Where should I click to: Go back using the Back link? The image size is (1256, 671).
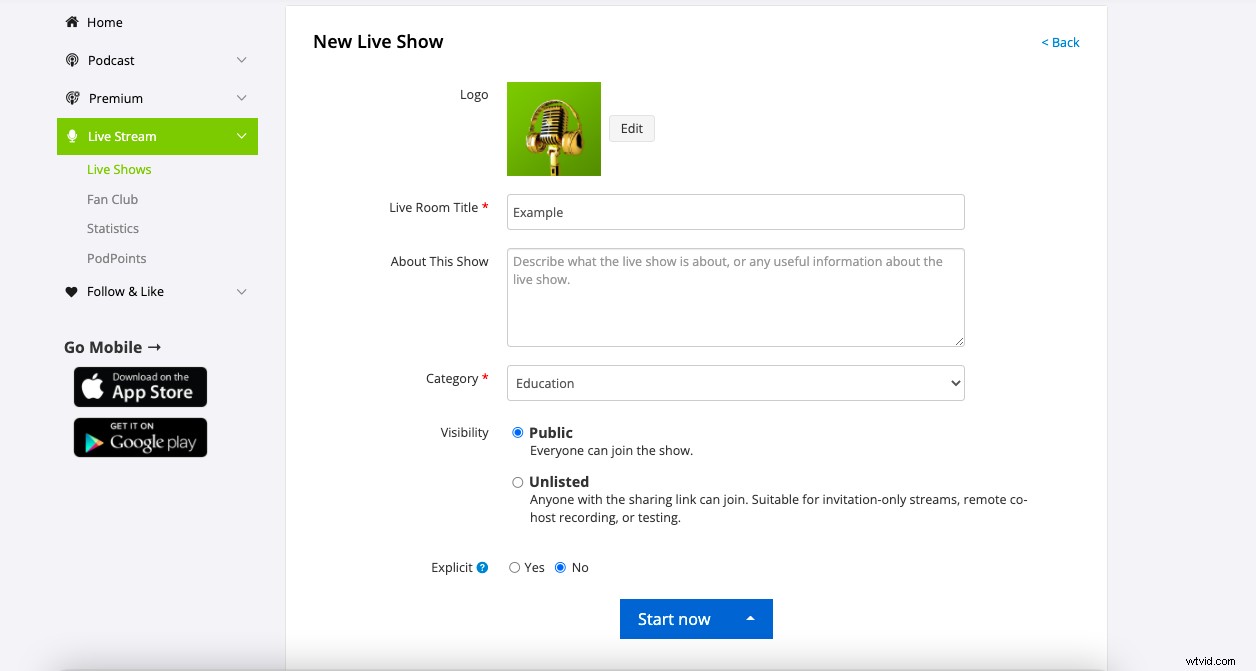pyautogui.click(x=1059, y=42)
